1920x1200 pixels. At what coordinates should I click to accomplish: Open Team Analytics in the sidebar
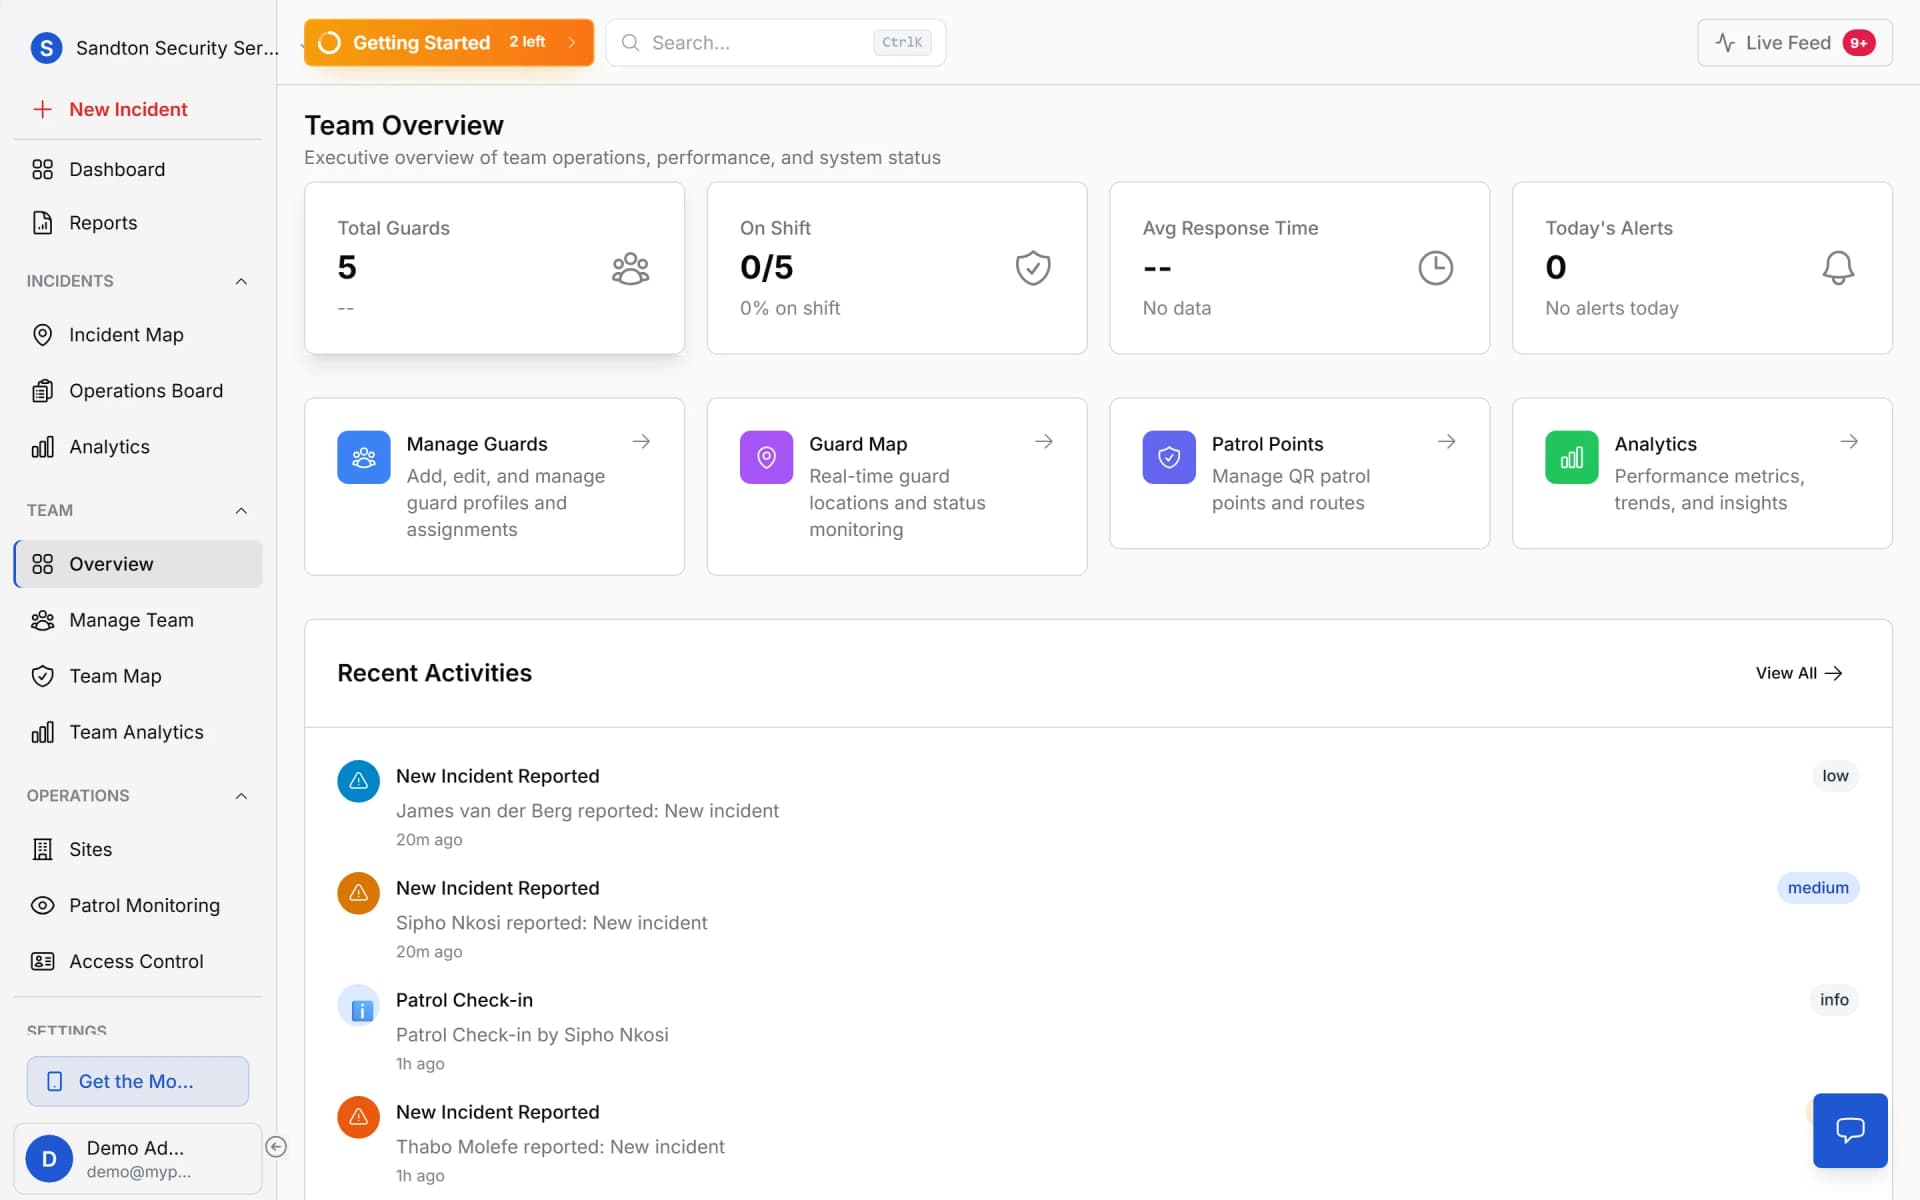135,731
